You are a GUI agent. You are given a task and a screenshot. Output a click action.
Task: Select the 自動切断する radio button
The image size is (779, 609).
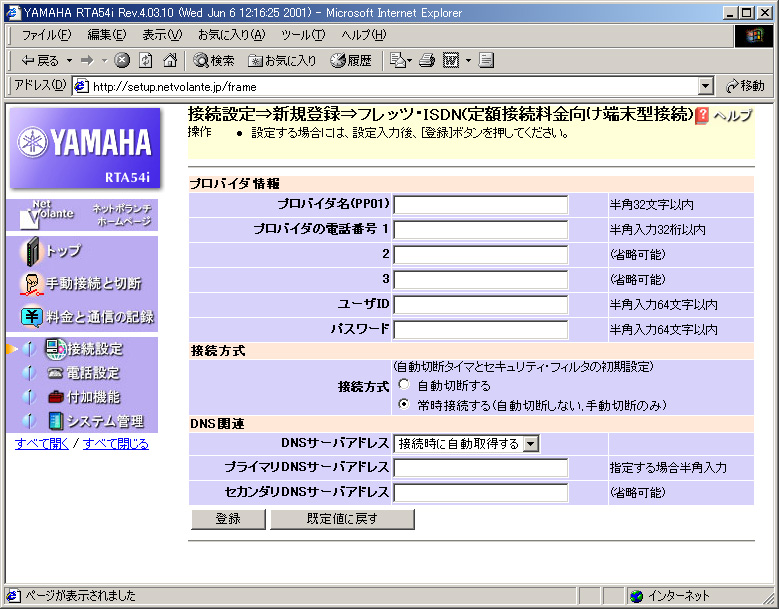(404, 385)
